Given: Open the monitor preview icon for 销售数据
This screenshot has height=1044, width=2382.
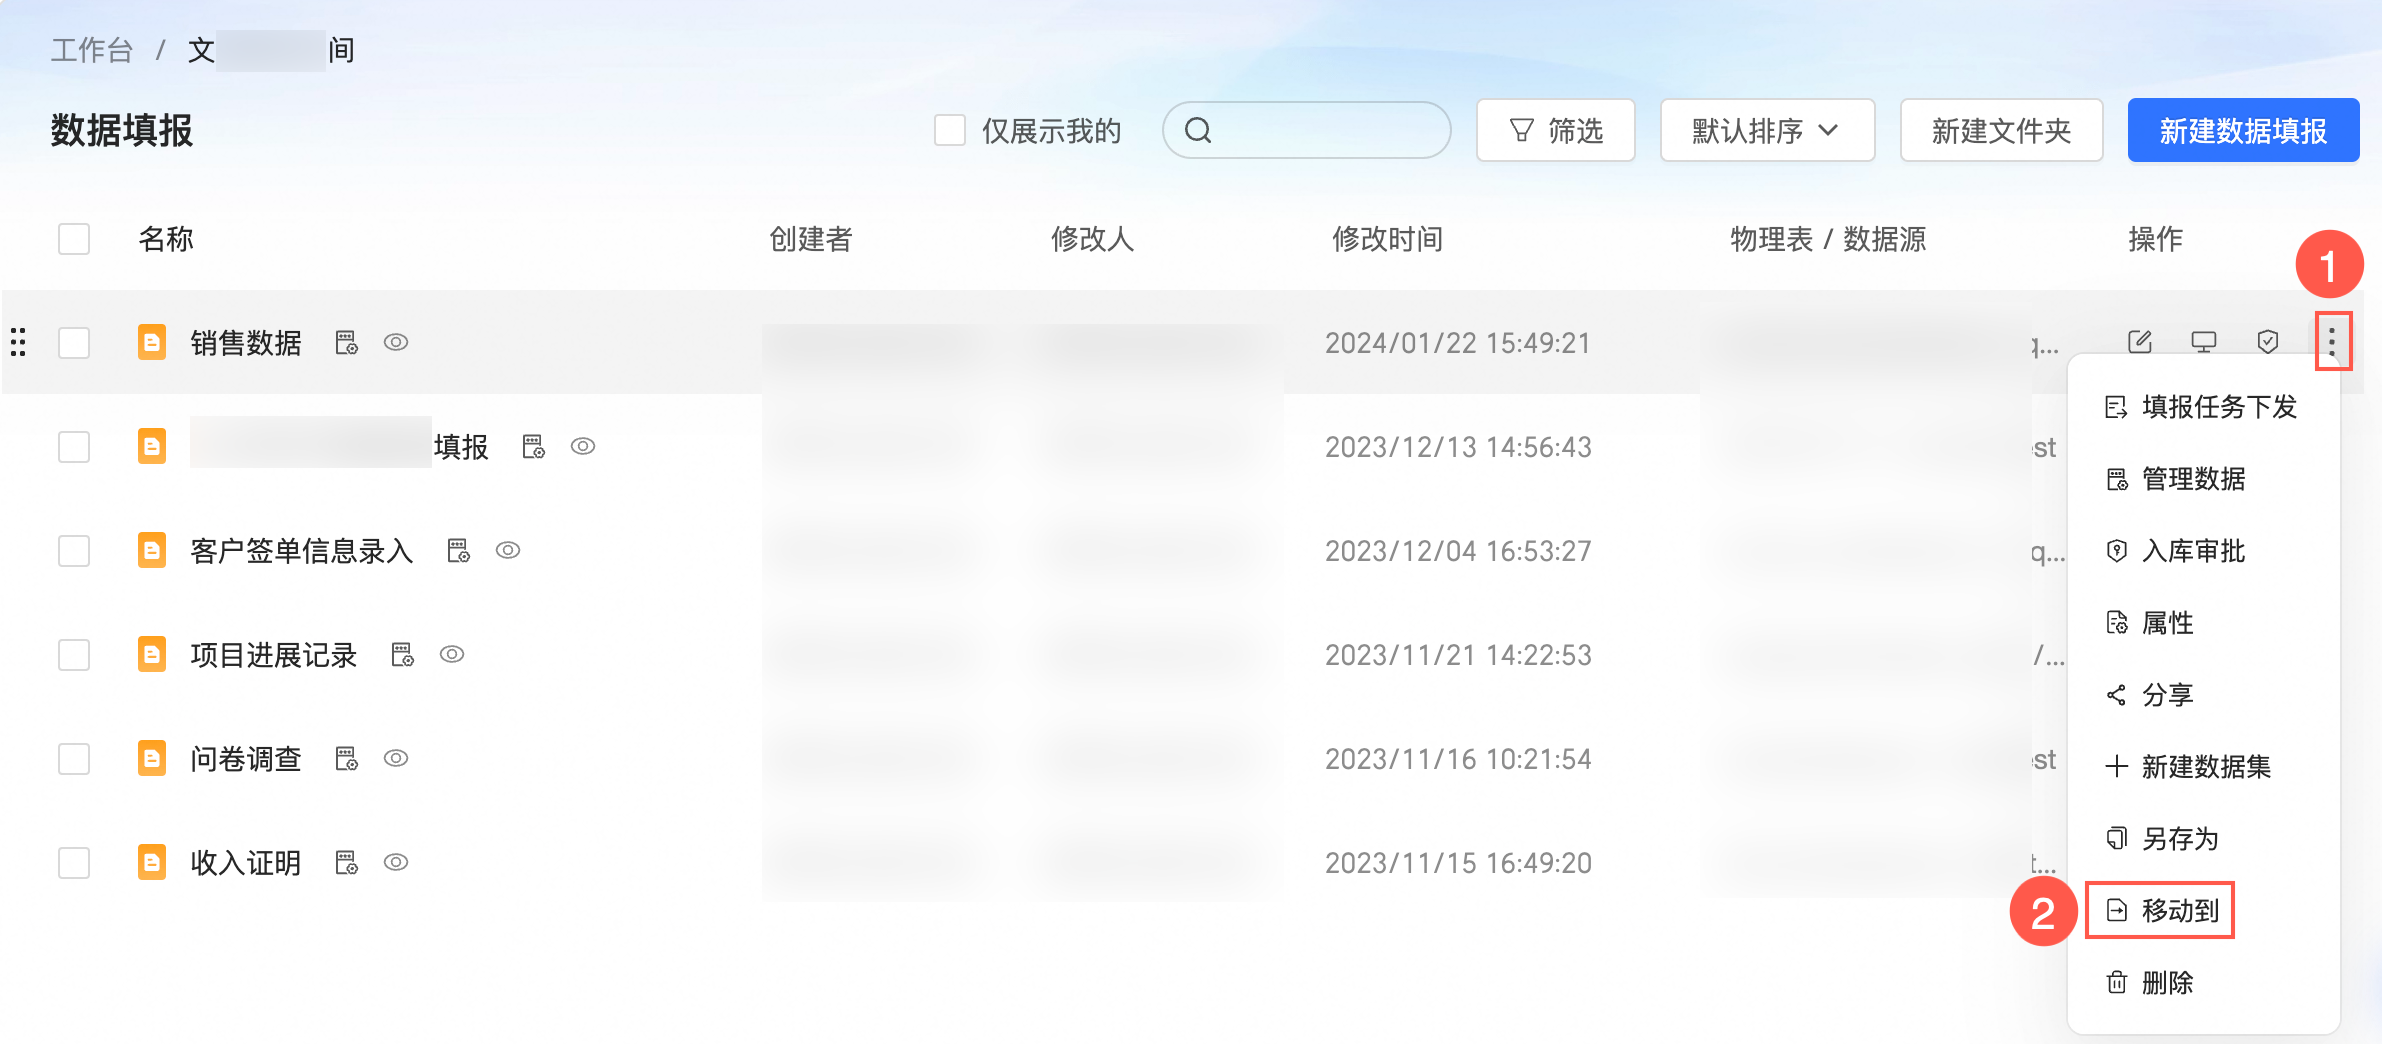Looking at the screenshot, I should [2204, 342].
